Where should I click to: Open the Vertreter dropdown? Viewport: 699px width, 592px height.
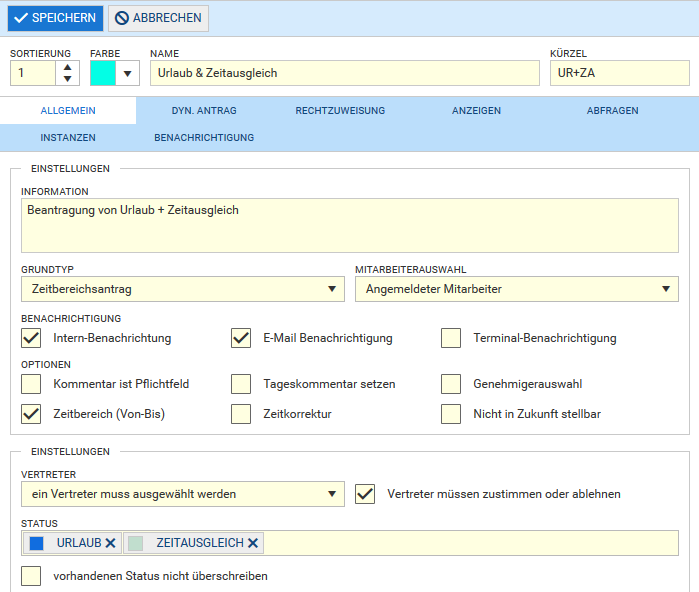pyautogui.click(x=183, y=494)
